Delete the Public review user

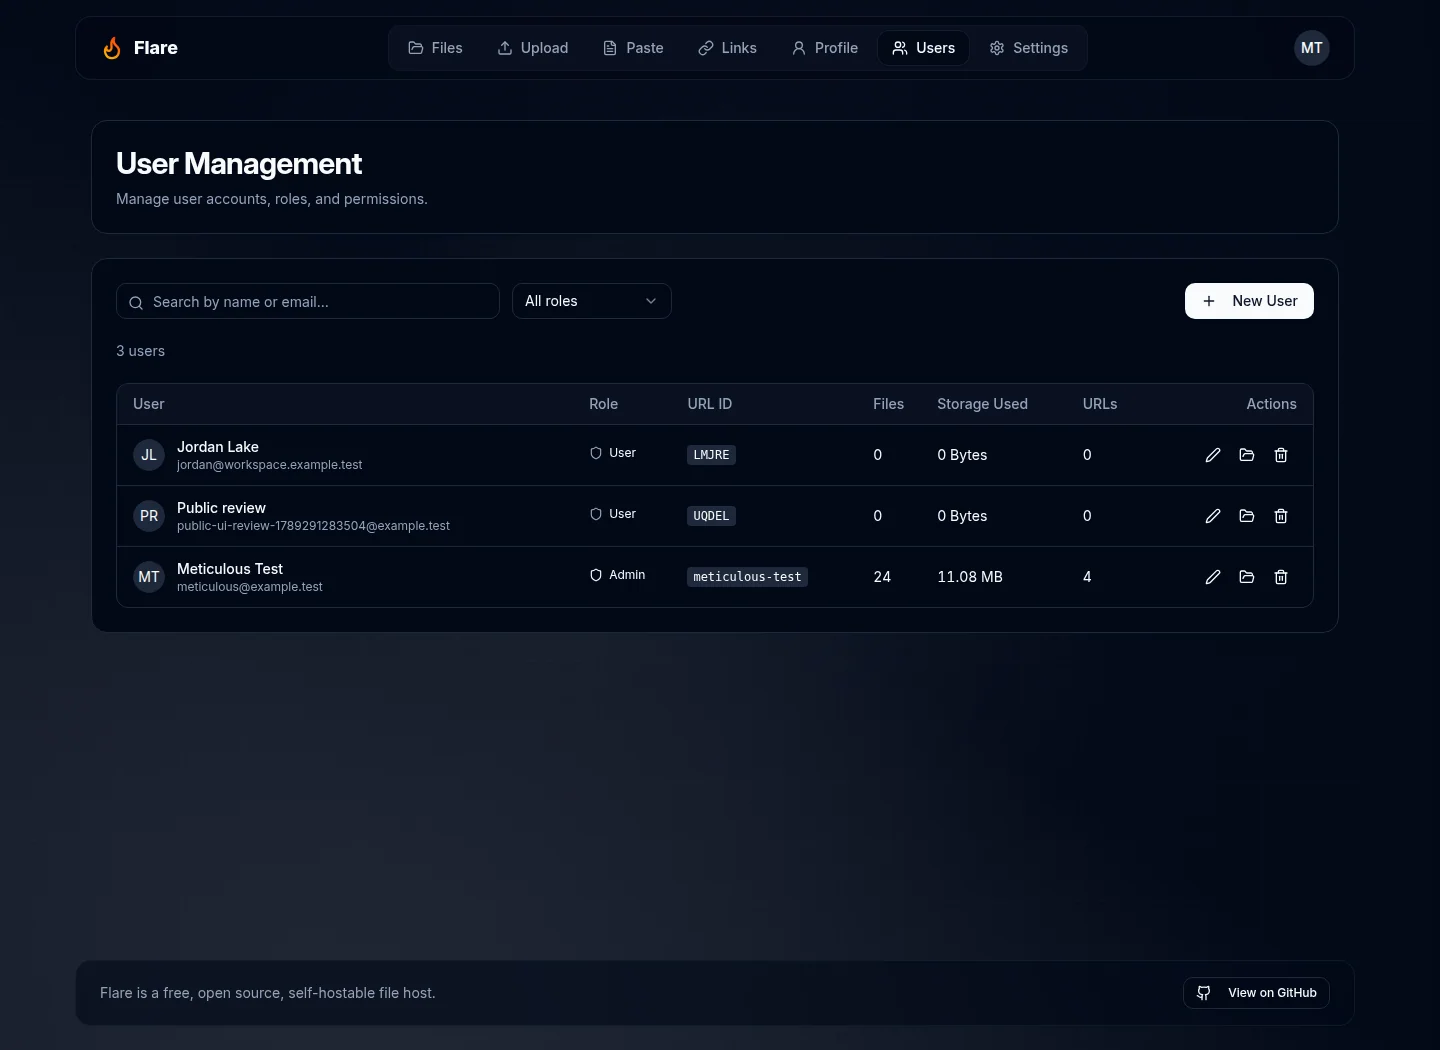click(x=1281, y=516)
